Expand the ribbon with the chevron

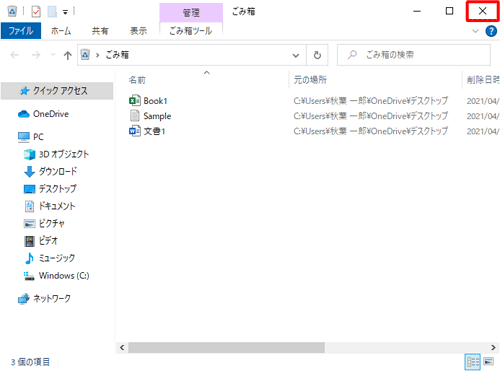pos(475,31)
